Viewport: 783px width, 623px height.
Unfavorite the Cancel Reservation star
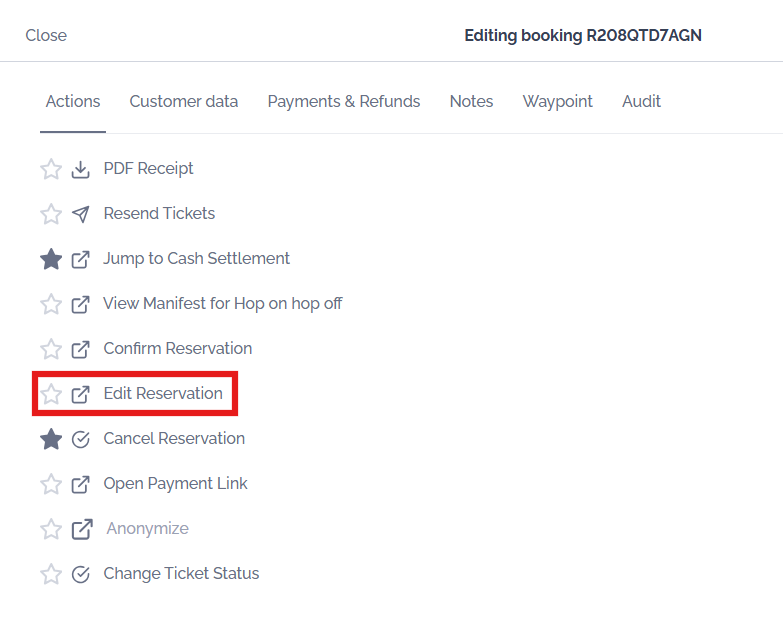51,439
